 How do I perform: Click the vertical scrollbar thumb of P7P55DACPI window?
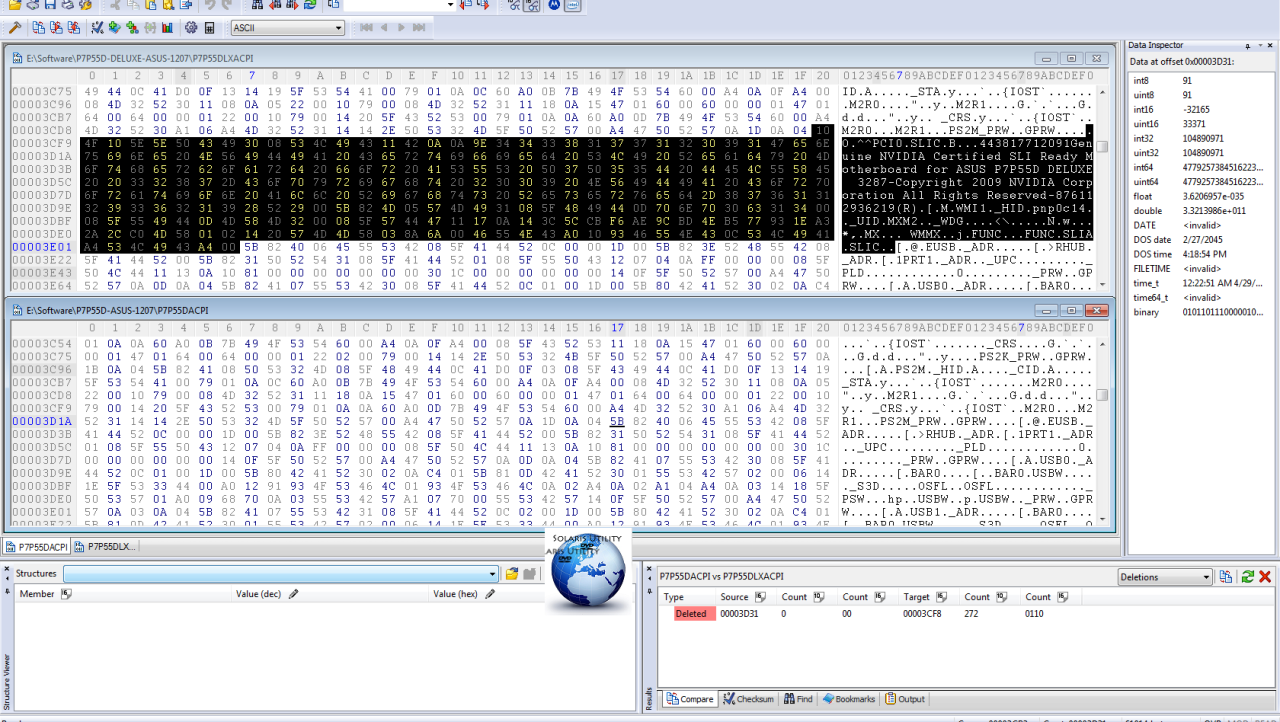[x=1103, y=394]
